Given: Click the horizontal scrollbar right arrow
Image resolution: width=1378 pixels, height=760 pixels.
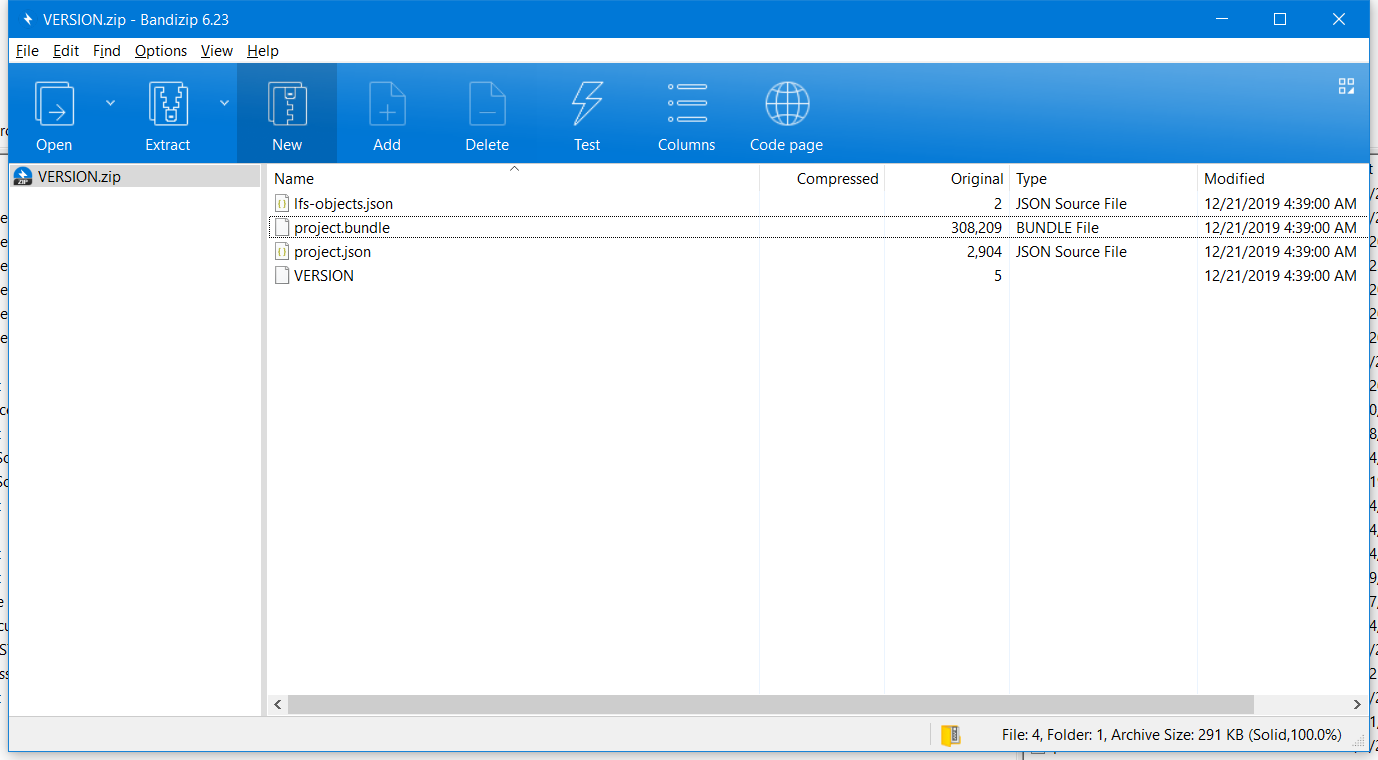Looking at the screenshot, I should 1358,705.
